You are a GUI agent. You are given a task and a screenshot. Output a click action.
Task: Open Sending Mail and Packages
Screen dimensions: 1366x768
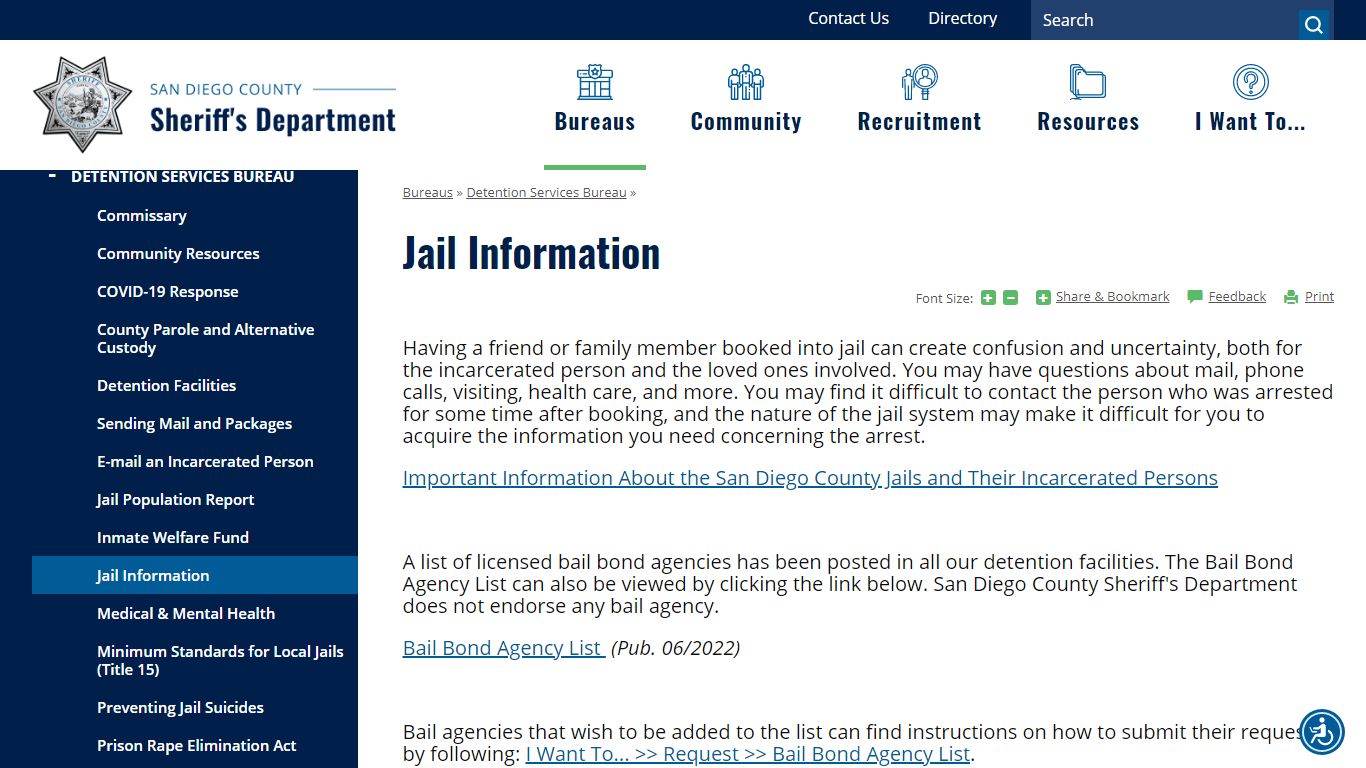(195, 423)
